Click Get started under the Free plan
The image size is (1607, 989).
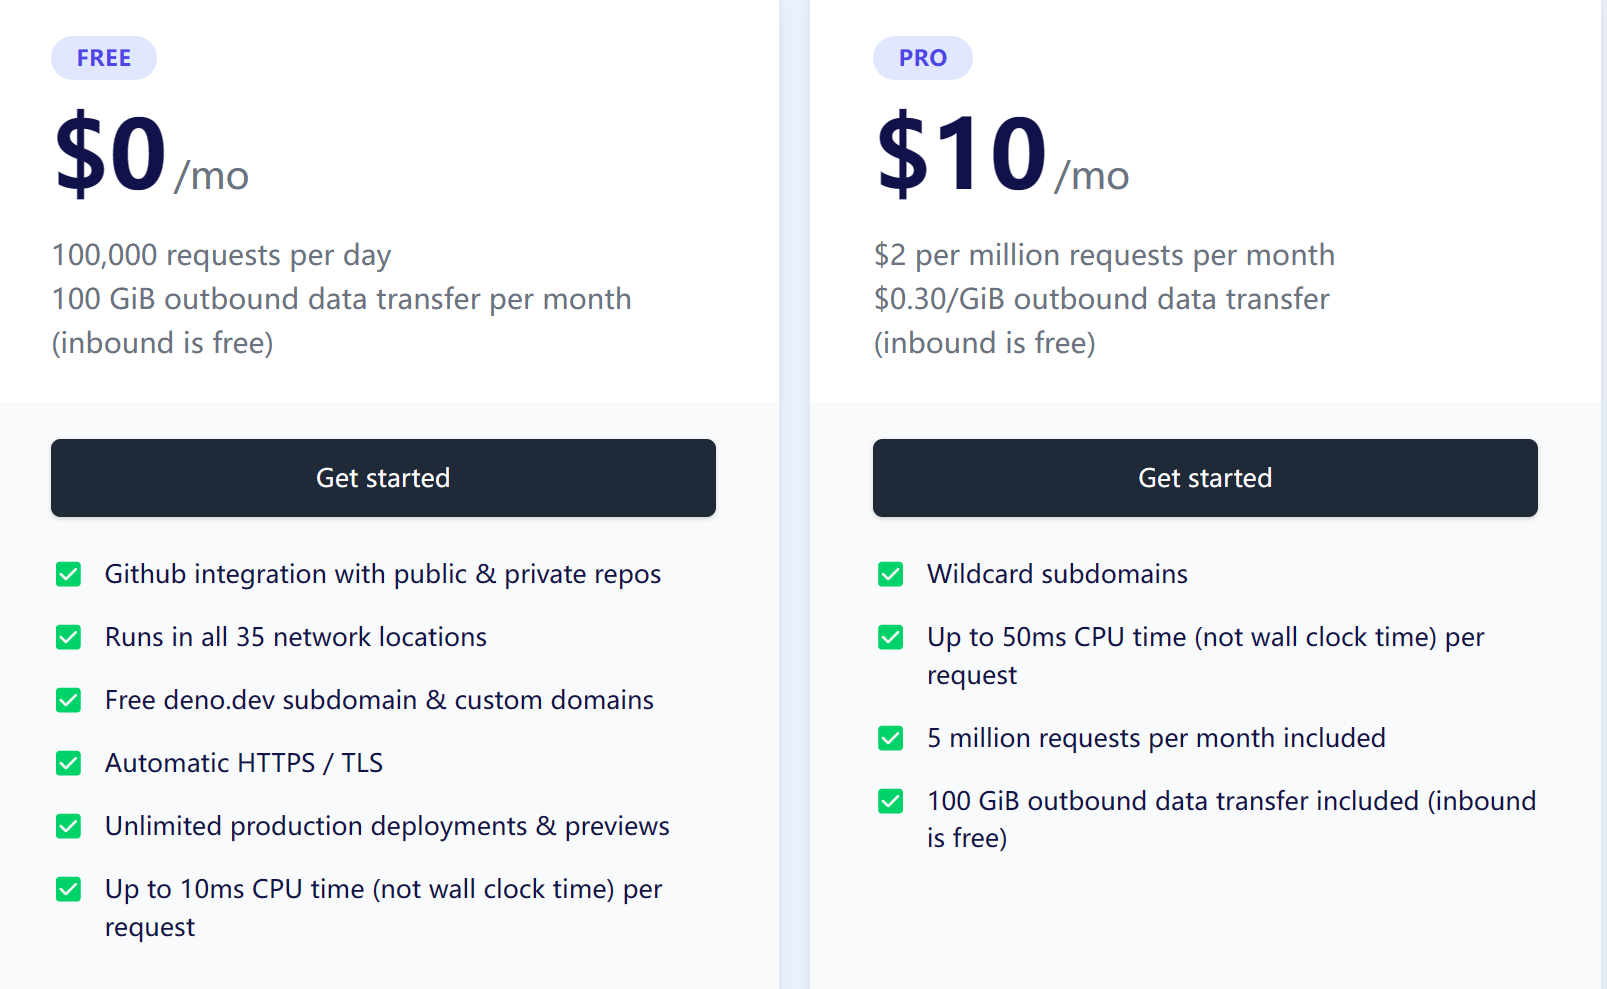click(x=383, y=478)
